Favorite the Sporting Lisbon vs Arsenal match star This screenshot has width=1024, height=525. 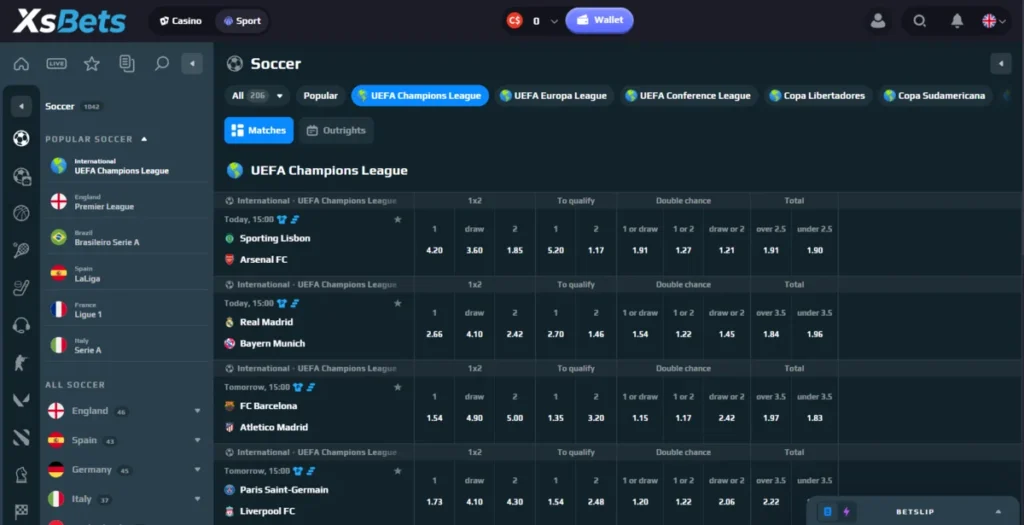point(398,219)
